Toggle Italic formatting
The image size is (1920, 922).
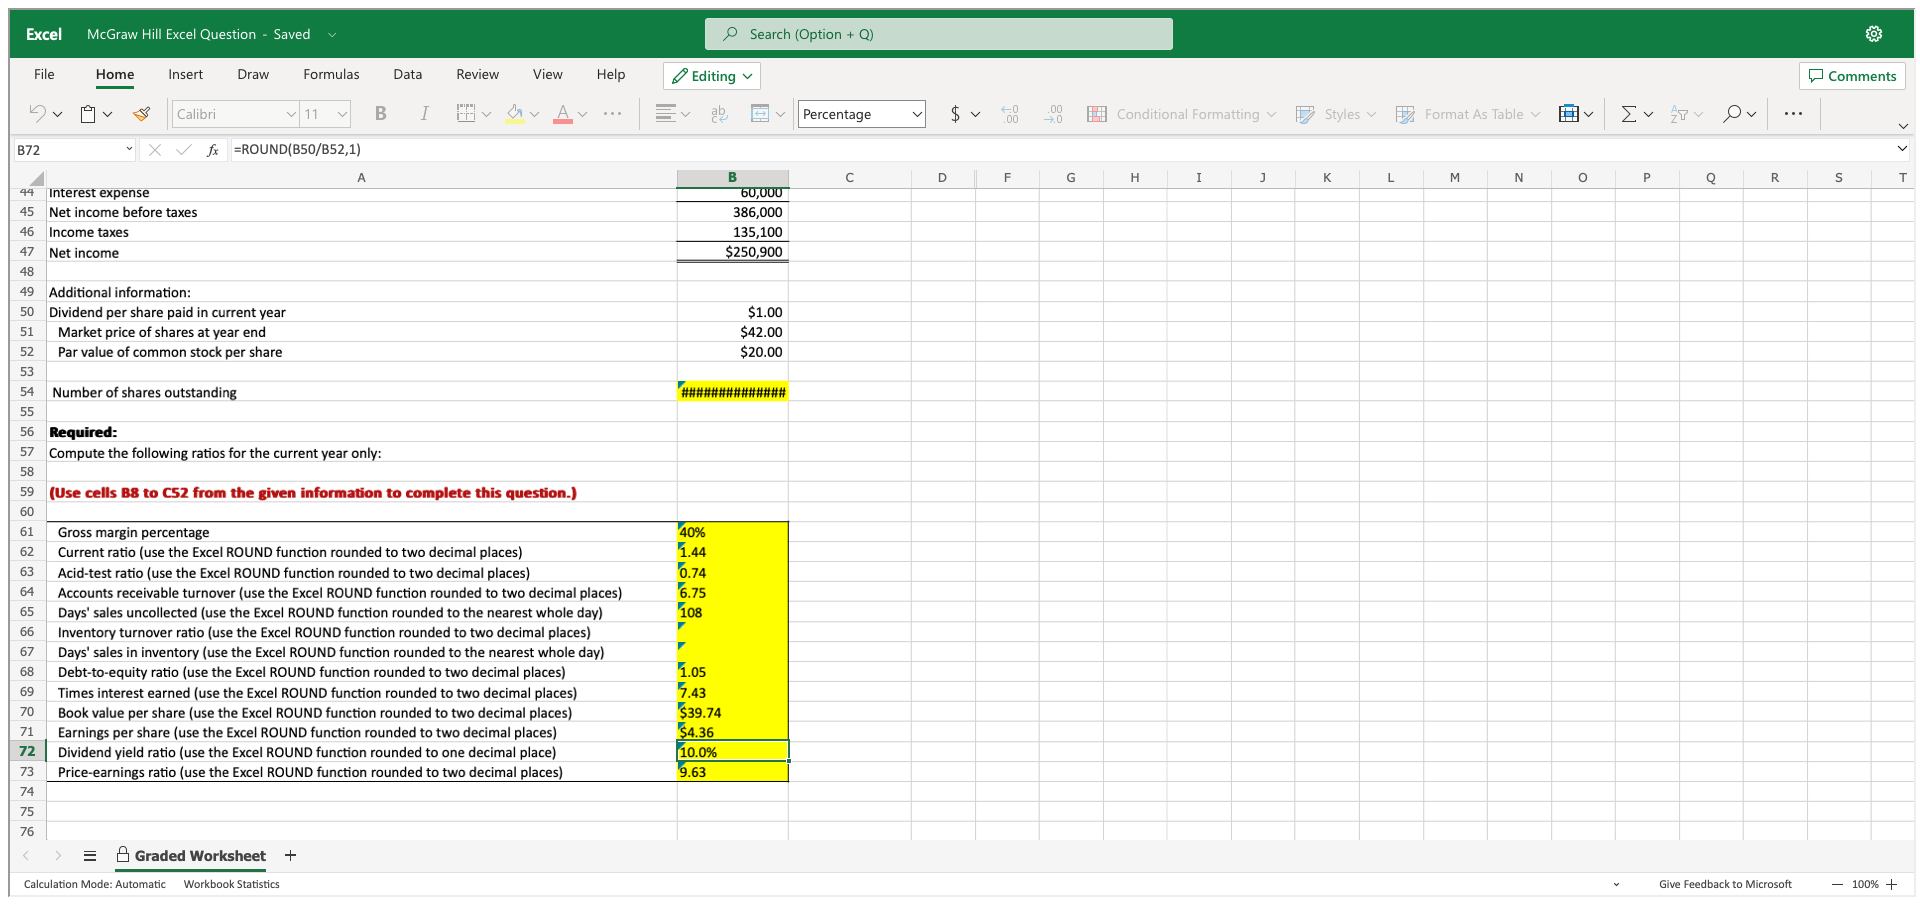tap(424, 114)
